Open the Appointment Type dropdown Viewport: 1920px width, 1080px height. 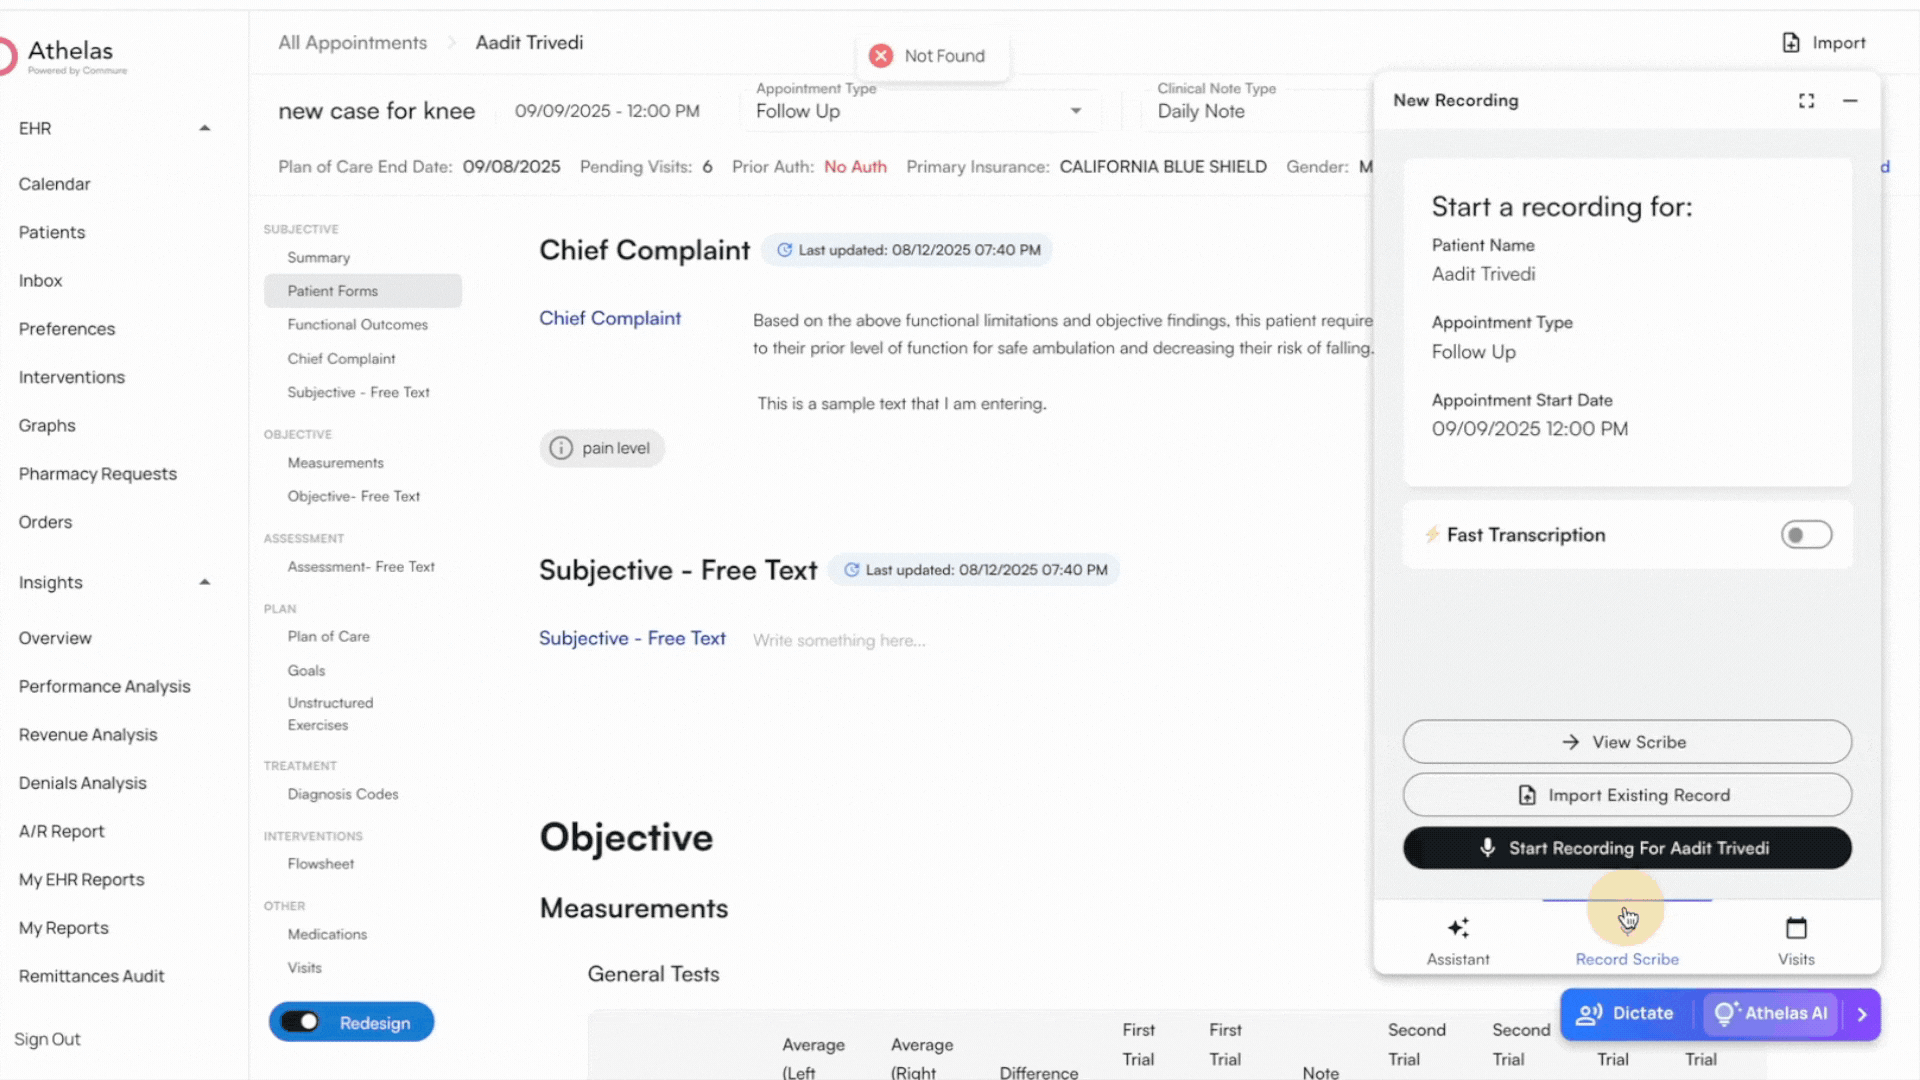(1075, 111)
